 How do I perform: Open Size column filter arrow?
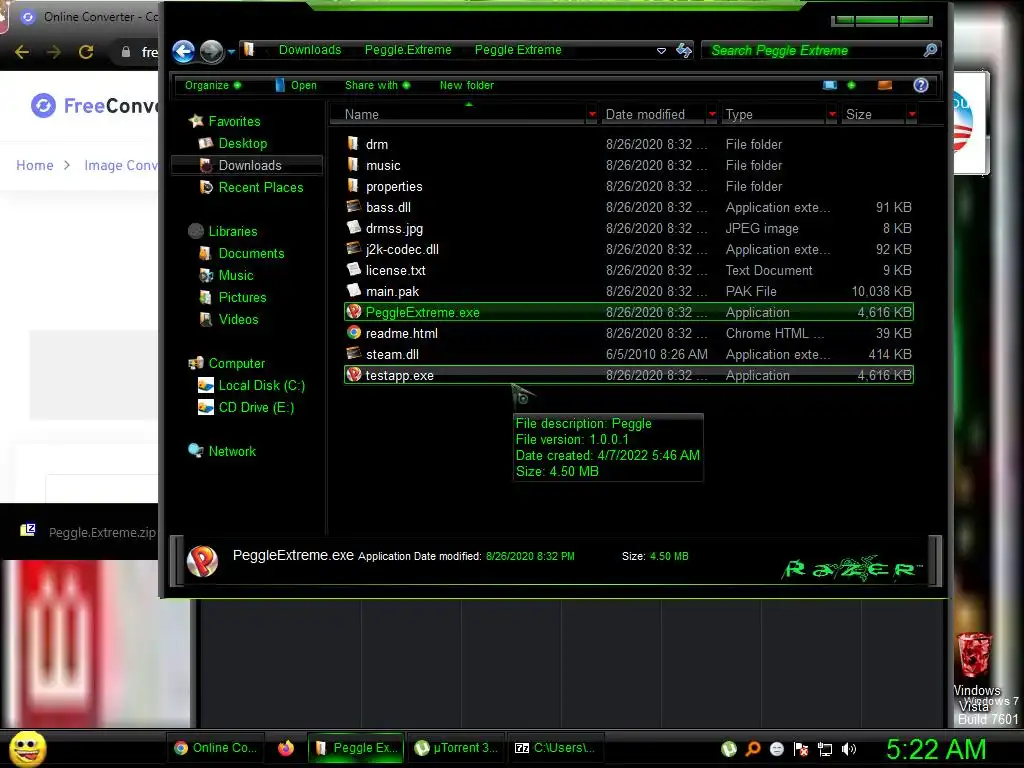pyautogui.click(x=912, y=114)
